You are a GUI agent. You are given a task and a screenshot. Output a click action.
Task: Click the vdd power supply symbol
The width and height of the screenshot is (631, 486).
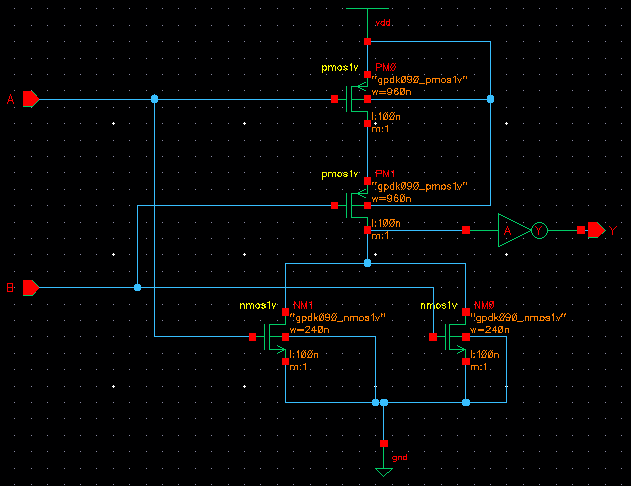pos(368,18)
